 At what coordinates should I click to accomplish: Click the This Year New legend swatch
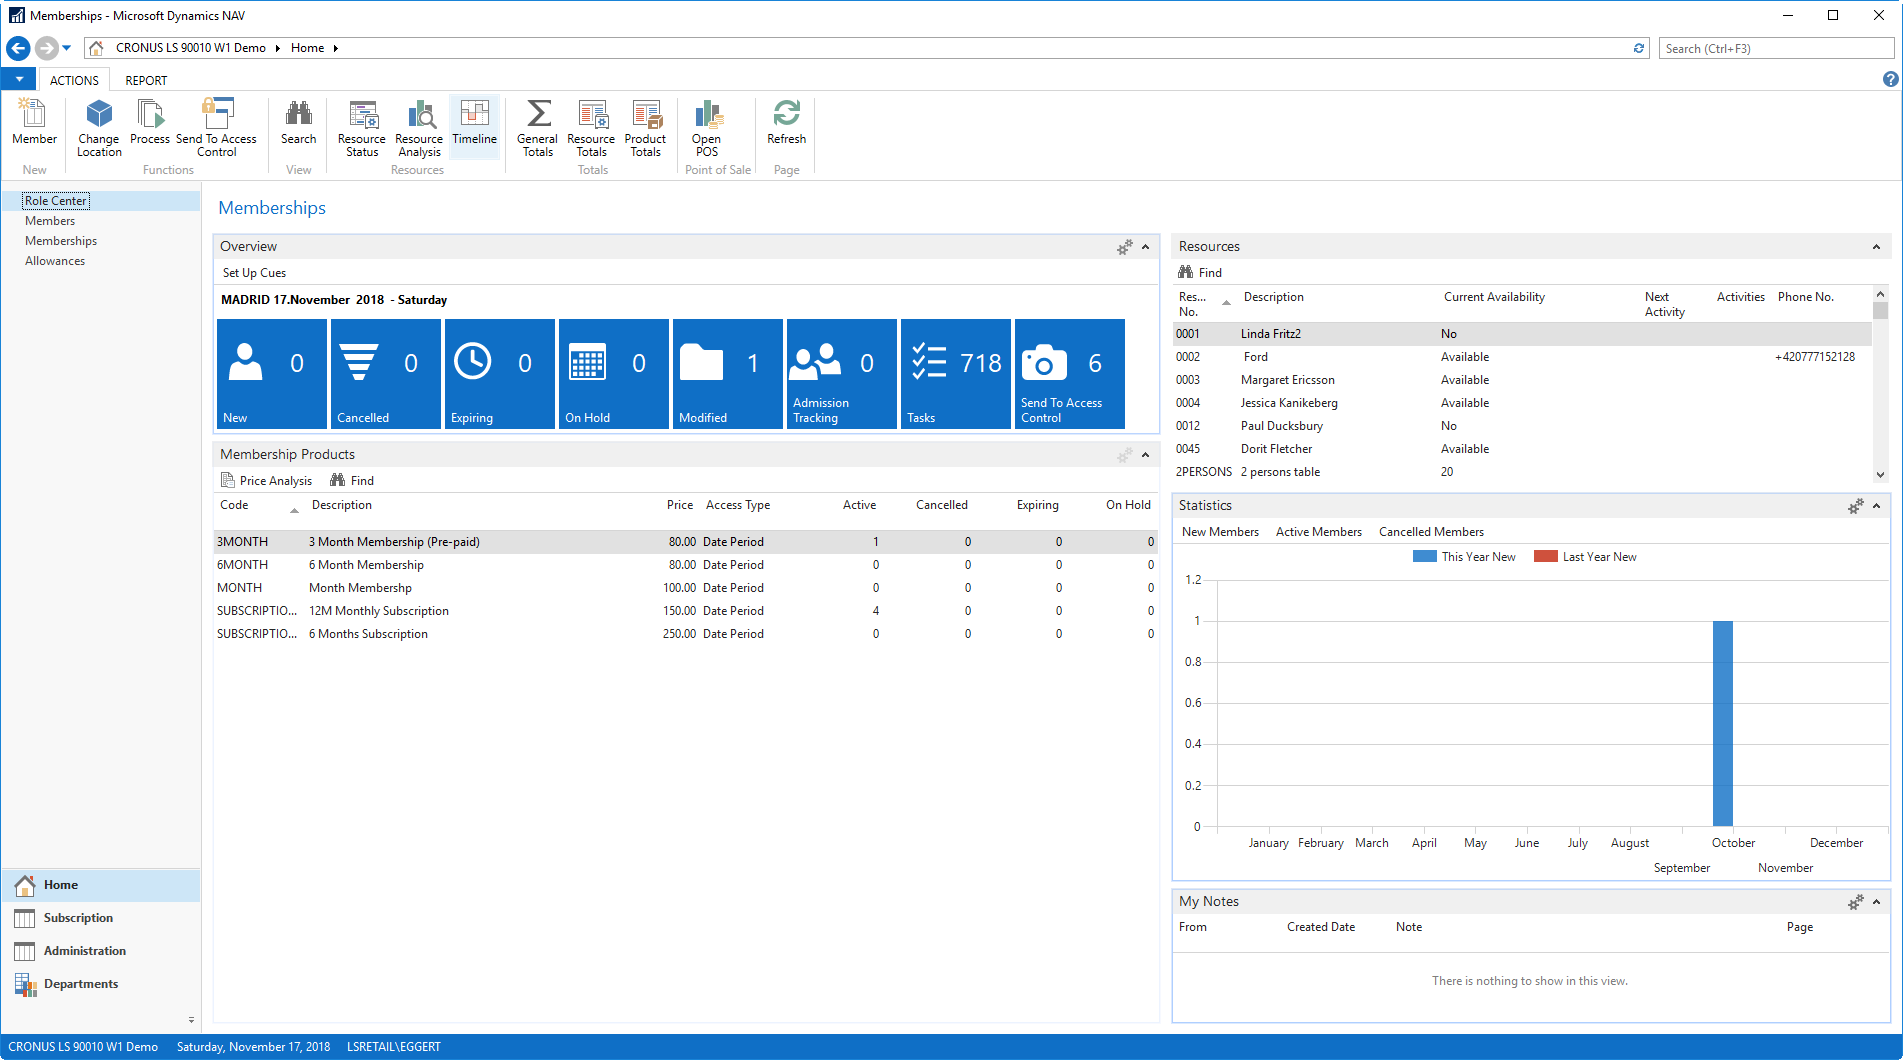1424,557
